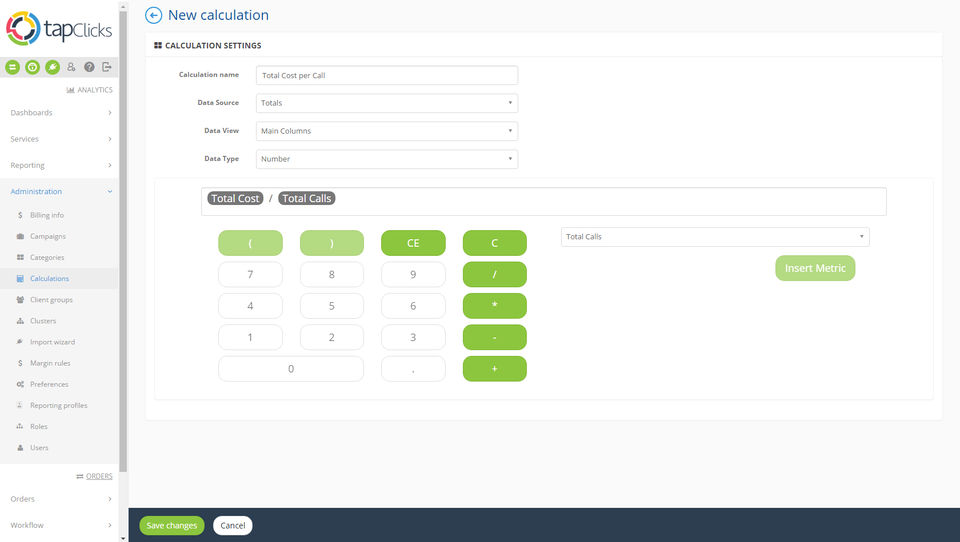Screen dimensions: 960x542
Task: Expand the Dashboards menu
Action: click(60, 113)
